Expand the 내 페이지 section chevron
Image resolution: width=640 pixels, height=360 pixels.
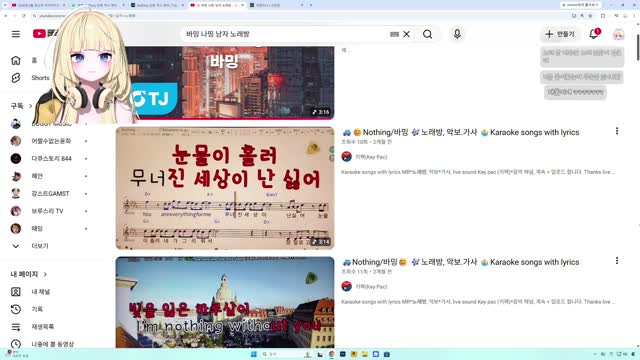coord(45,274)
